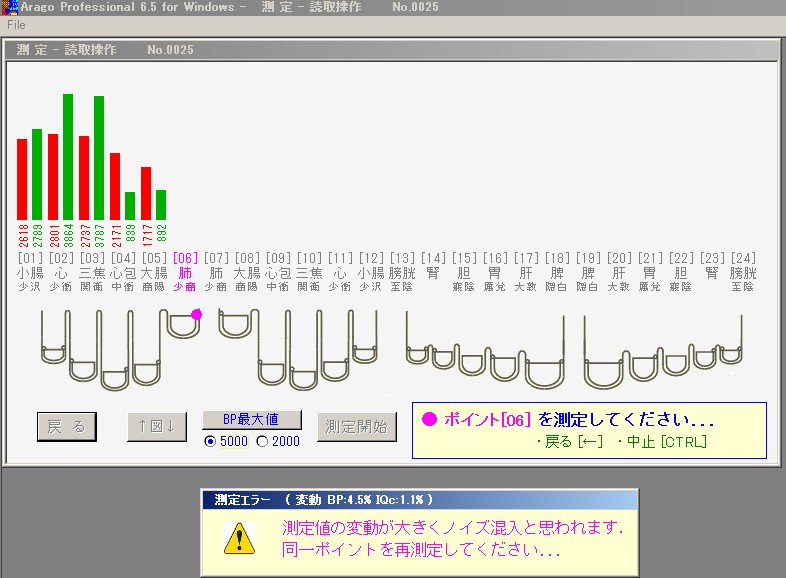This screenshot has width=786, height=578.
Task: Select the 5000 BP maximum radio option
Action: point(210,442)
